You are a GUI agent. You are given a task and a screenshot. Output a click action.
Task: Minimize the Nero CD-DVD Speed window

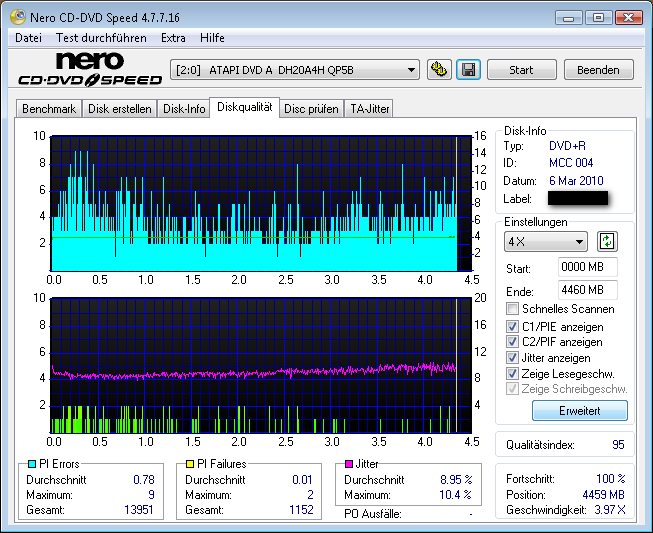(x=568, y=18)
